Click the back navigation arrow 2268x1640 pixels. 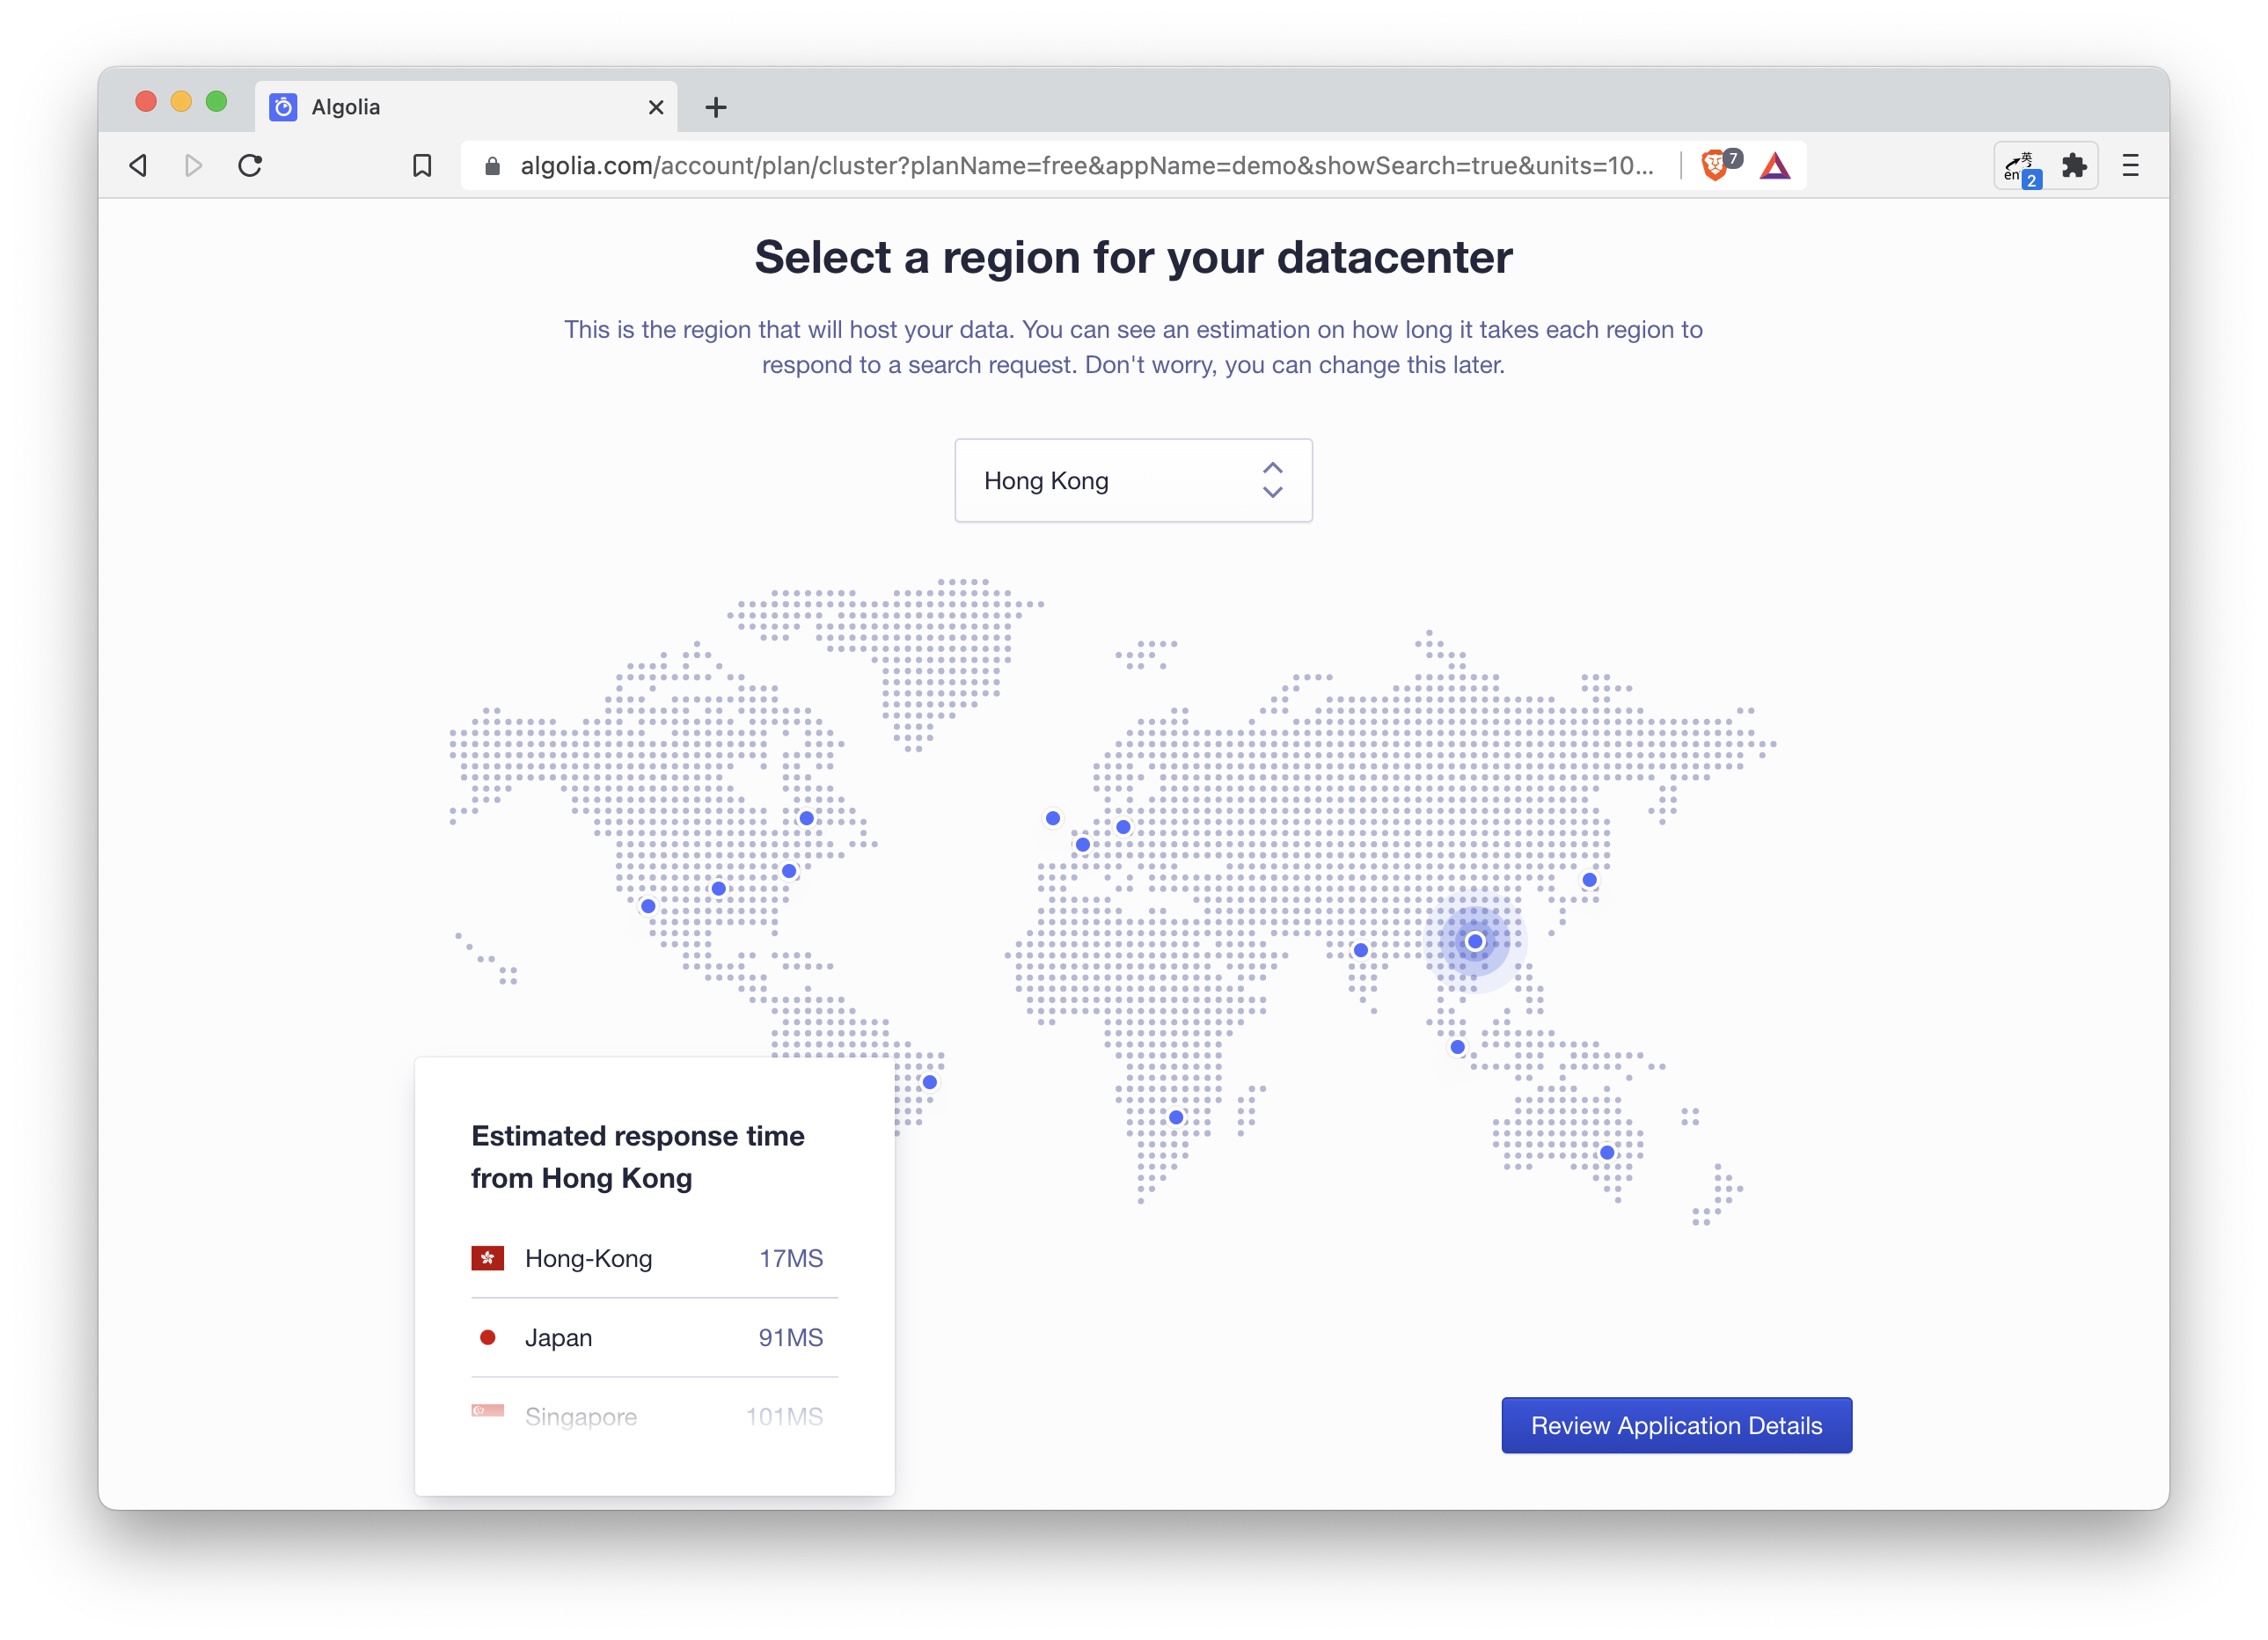[138, 165]
